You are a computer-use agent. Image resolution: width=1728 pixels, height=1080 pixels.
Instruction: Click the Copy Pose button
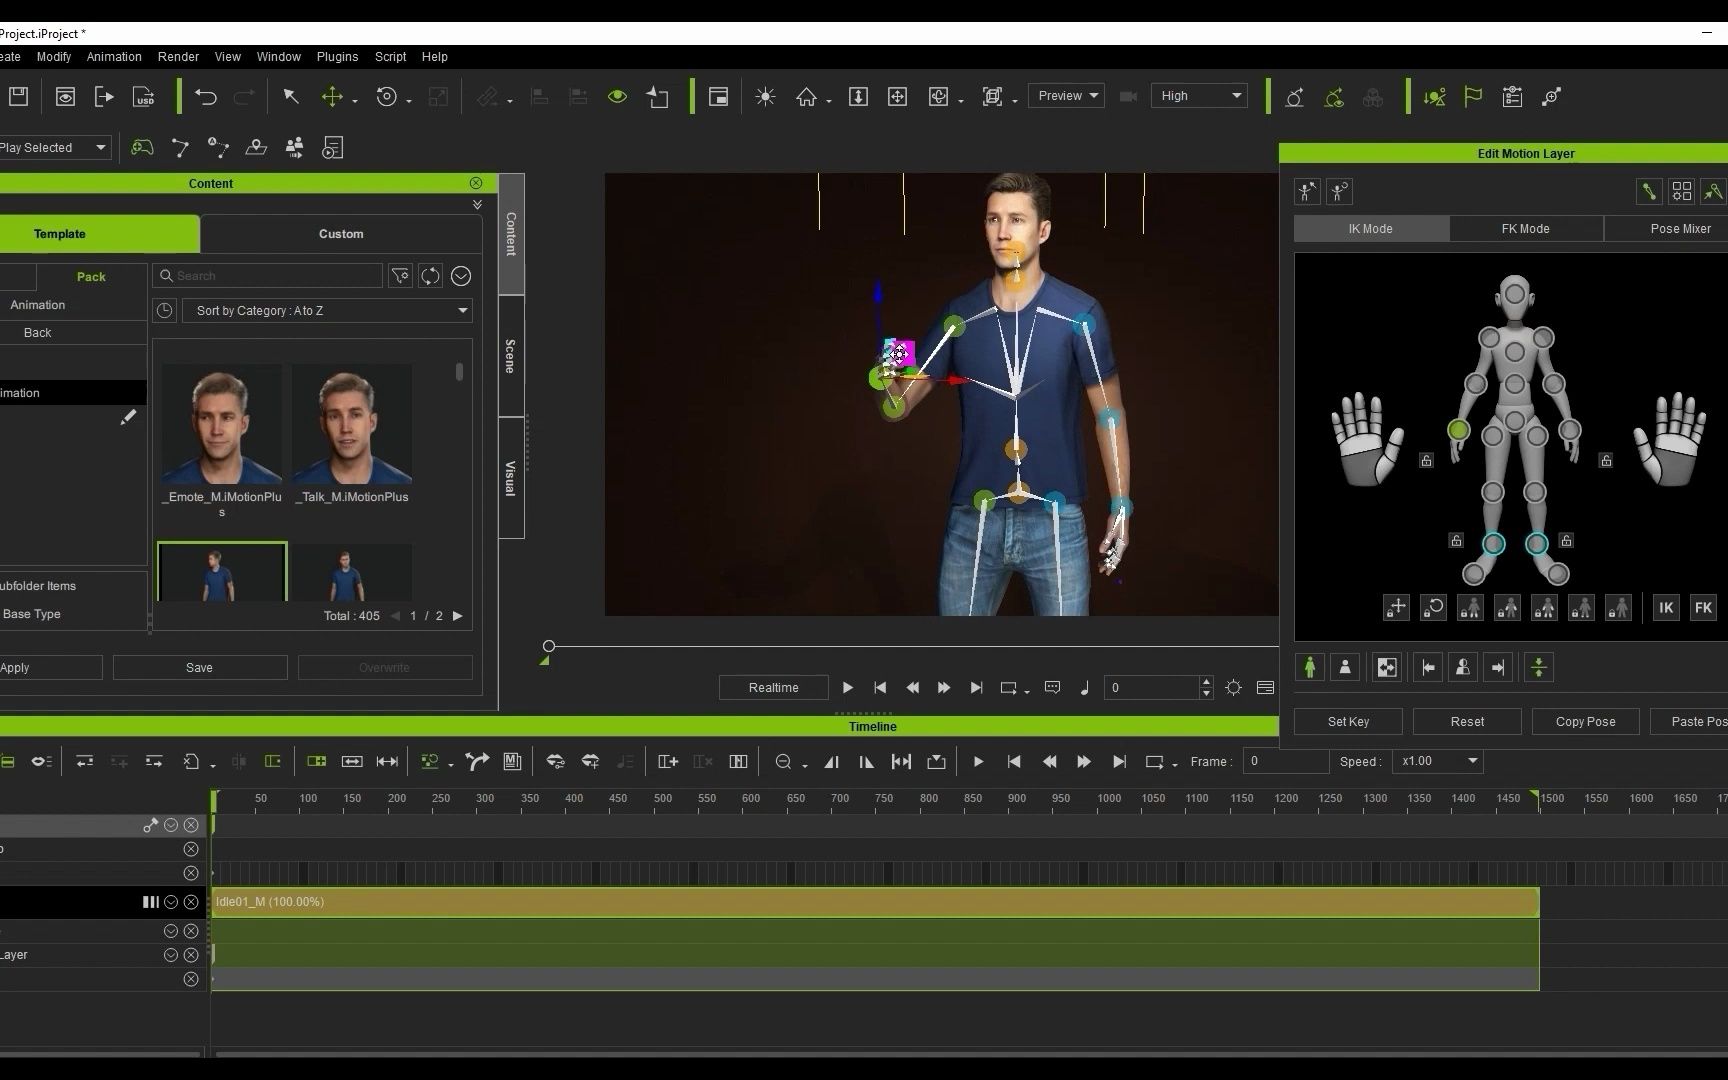point(1585,722)
